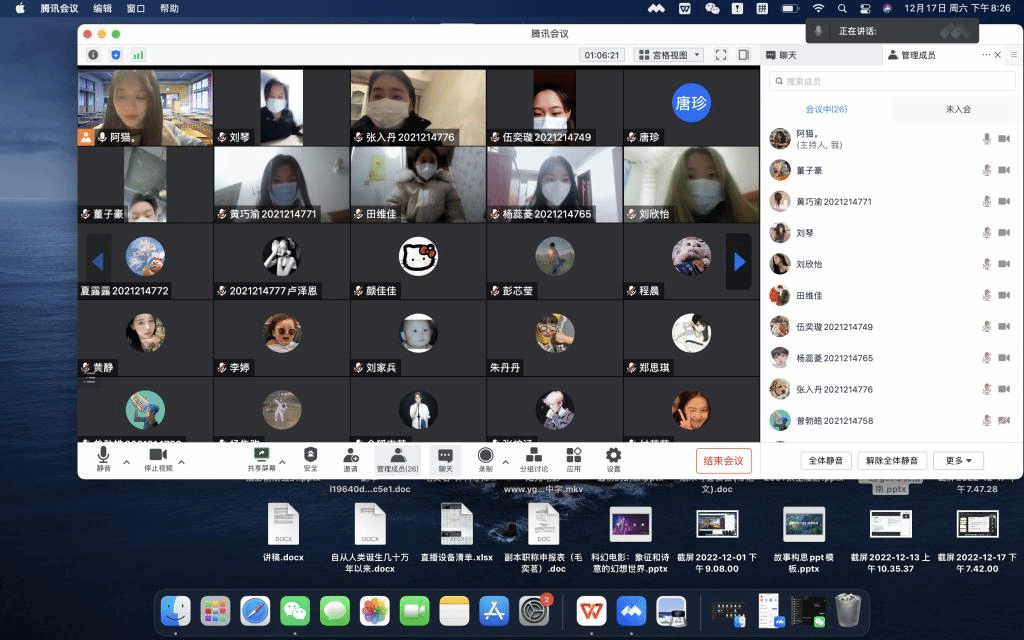Click the 静音 microphone icon in toolbar
Viewport: 1024px width, 640px height.
coord(103,455)
